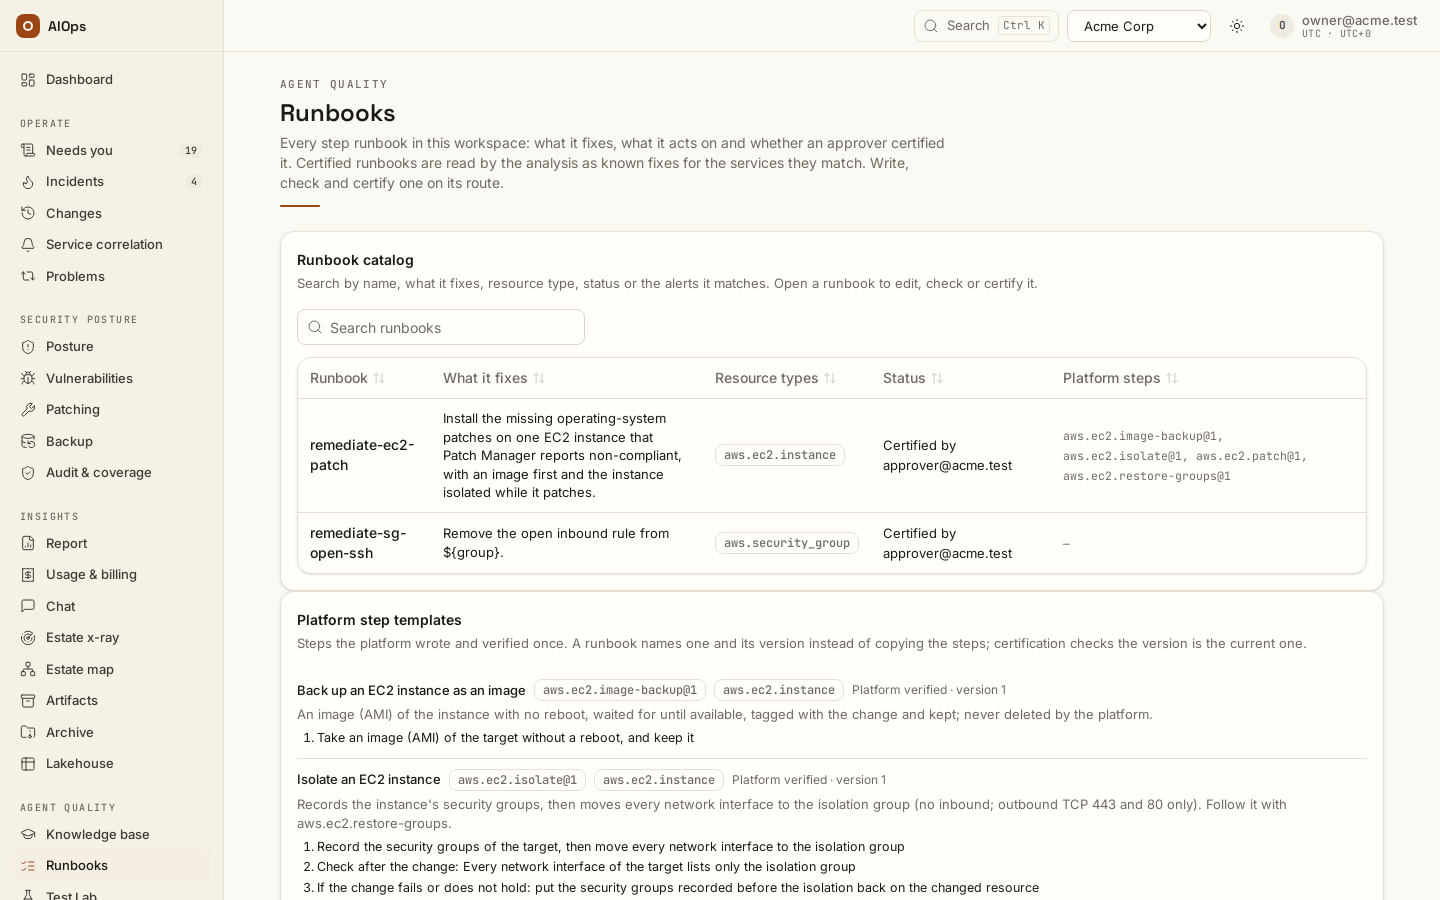
Task: Click the Vulnerabilities bug icon
Action: [x=28, y=378]
